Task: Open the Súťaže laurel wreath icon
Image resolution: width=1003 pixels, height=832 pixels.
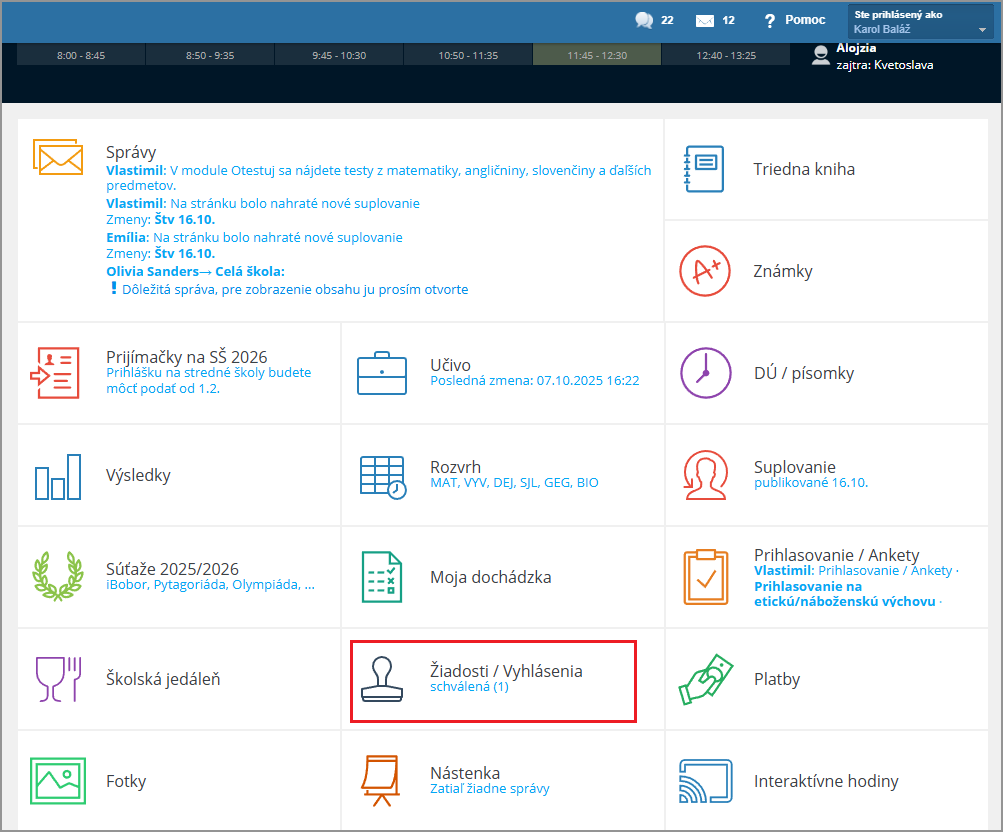Action: (x=57, y=577)
